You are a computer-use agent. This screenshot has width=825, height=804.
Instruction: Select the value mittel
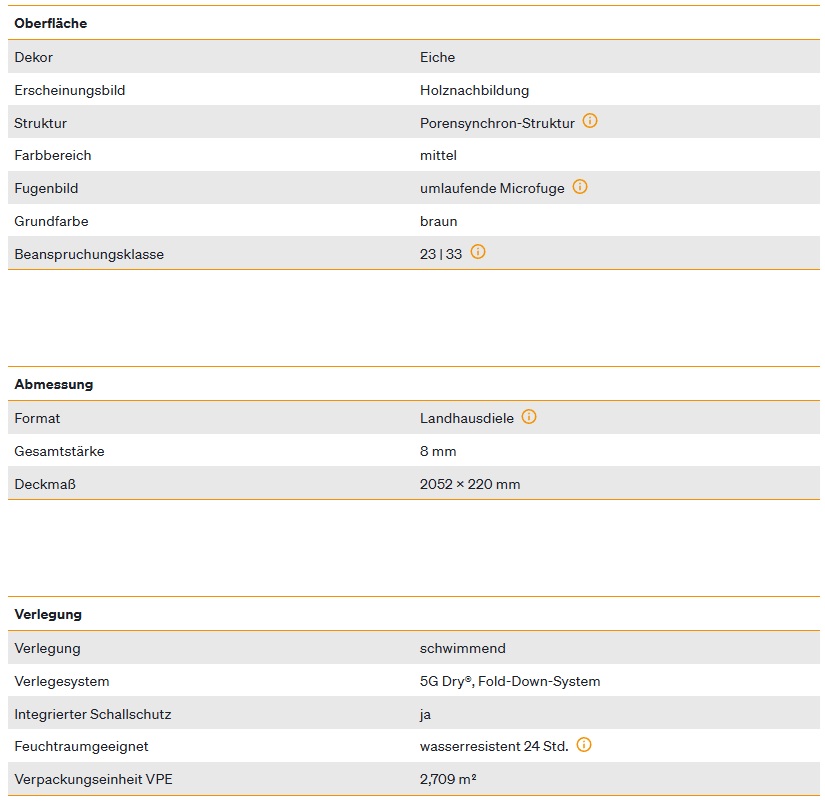pos(438,156)
